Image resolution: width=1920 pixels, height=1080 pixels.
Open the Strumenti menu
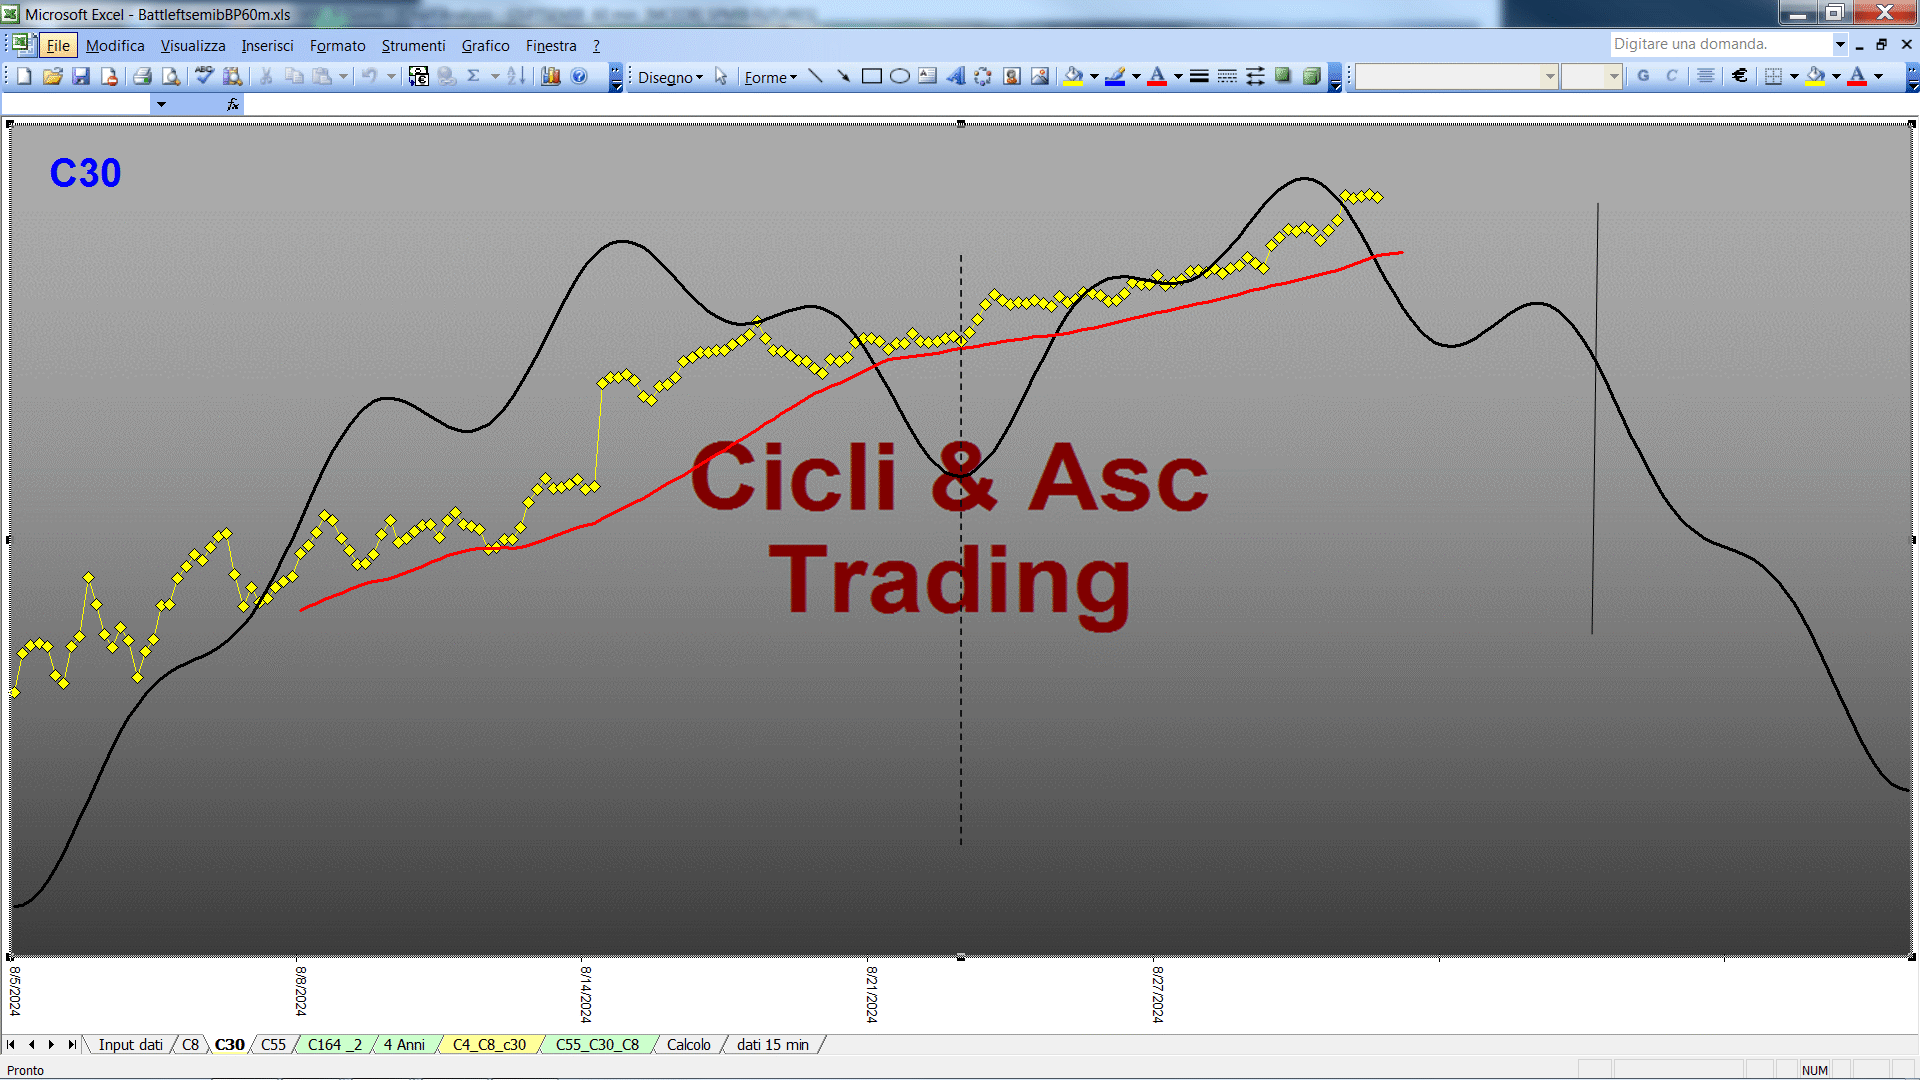point(413,45)
